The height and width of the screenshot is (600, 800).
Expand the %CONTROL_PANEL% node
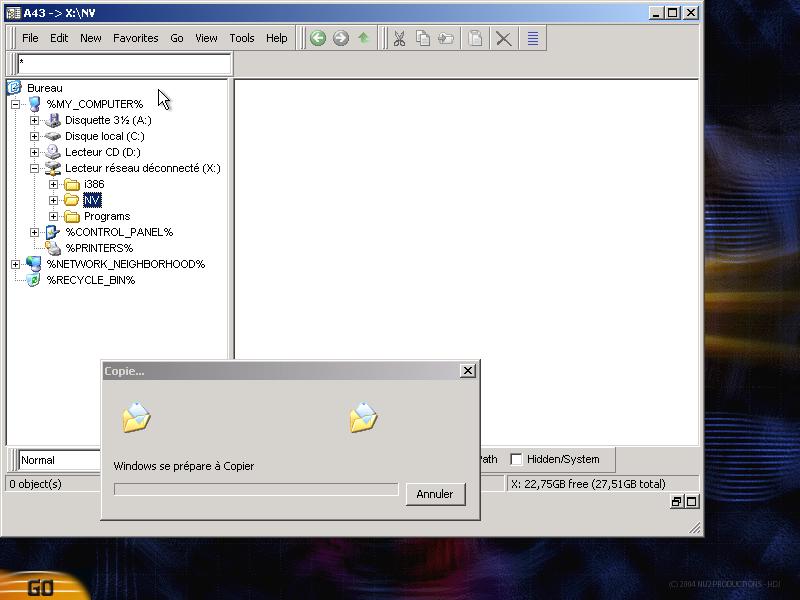[x=34, y=232]
